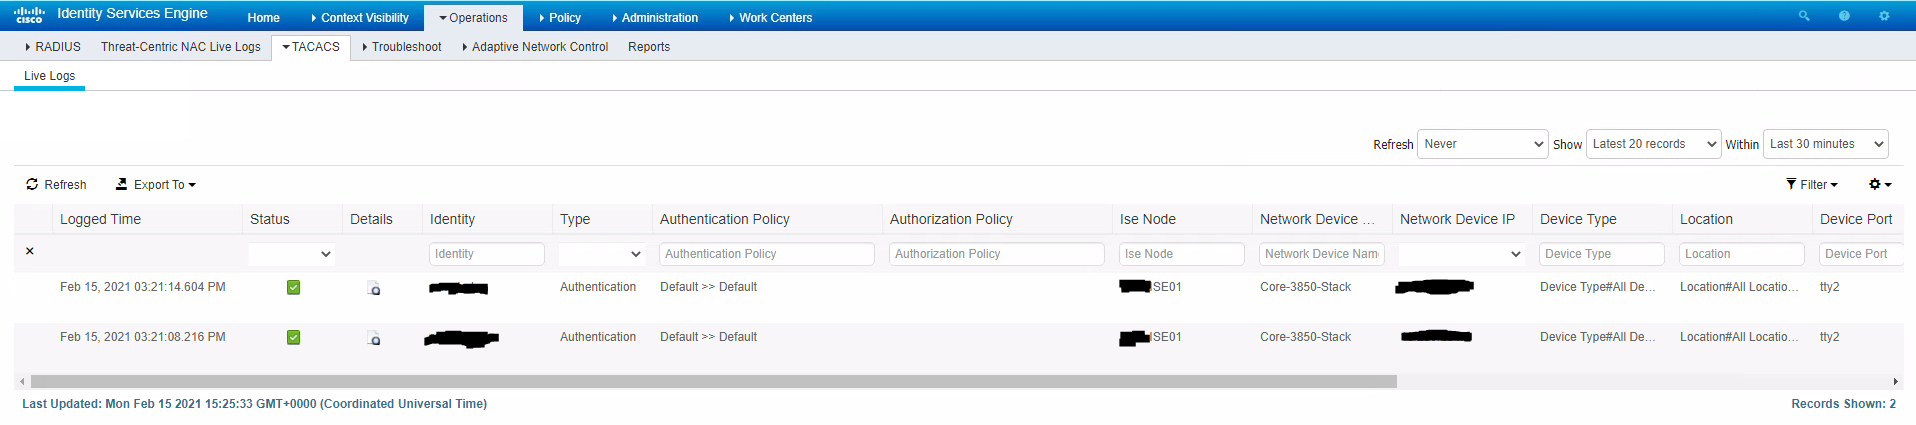Image resolution: width=1916 pixels, height=425 pixels.
Task: Sort by the Identity column header
Action: (452, 219)
